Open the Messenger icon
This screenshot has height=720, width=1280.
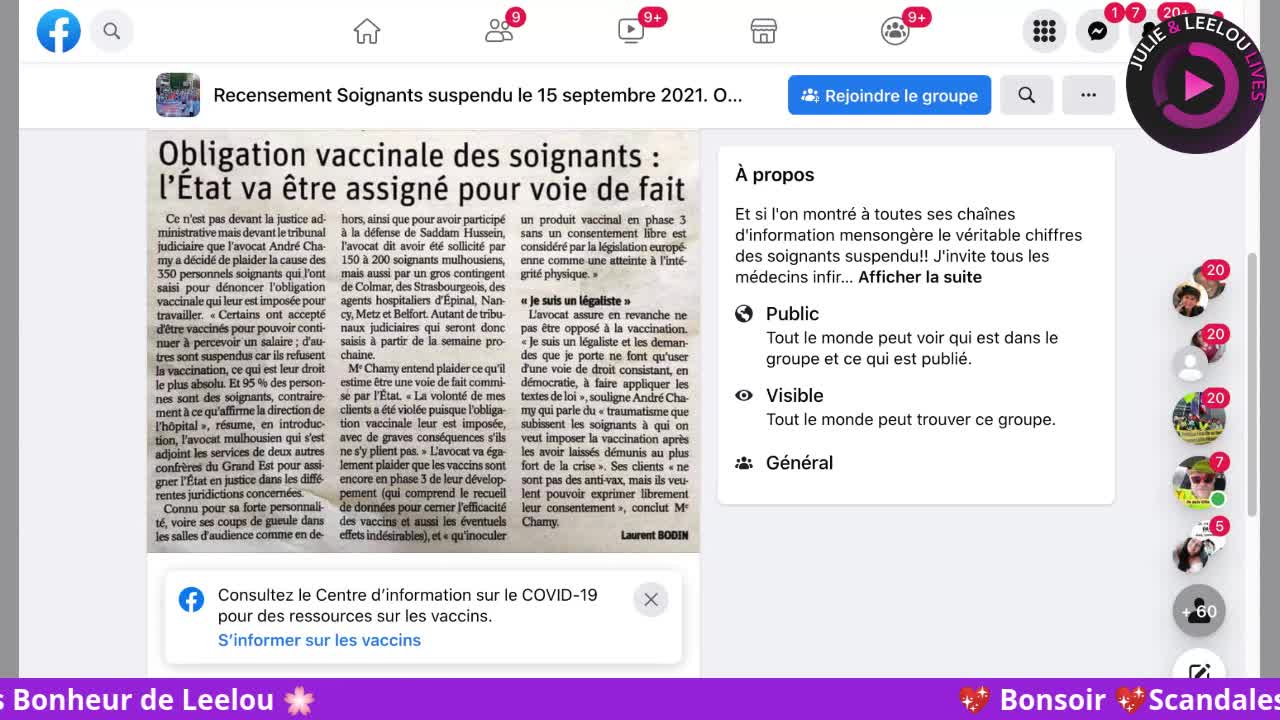pyautogui.click(x=1097, y=31)
